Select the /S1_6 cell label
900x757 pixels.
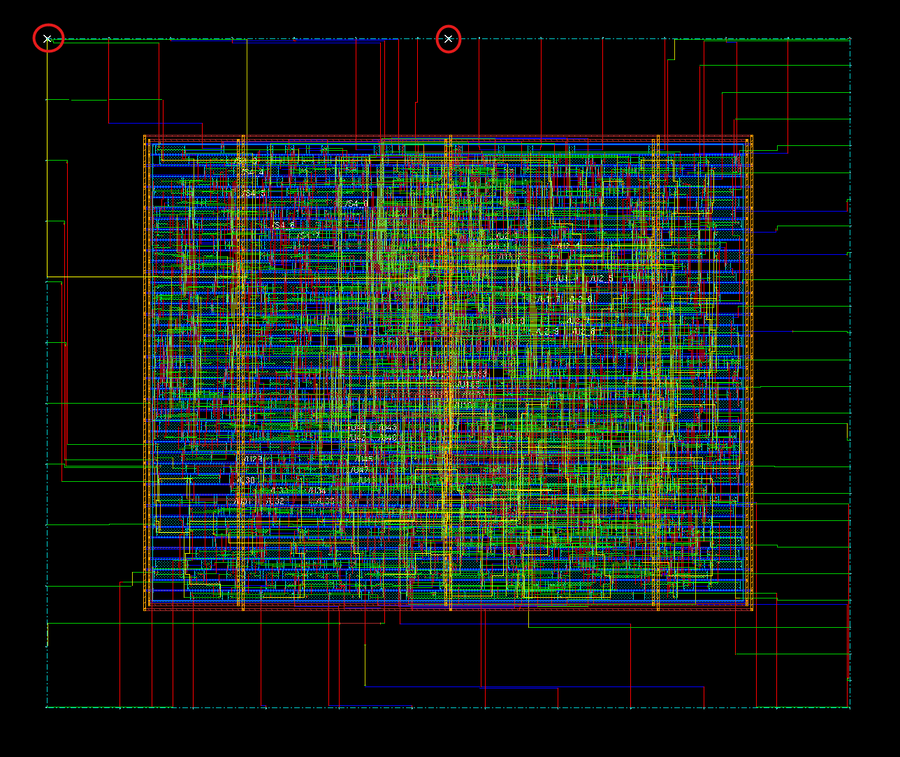pyautogui.click(x=283, y=225)
